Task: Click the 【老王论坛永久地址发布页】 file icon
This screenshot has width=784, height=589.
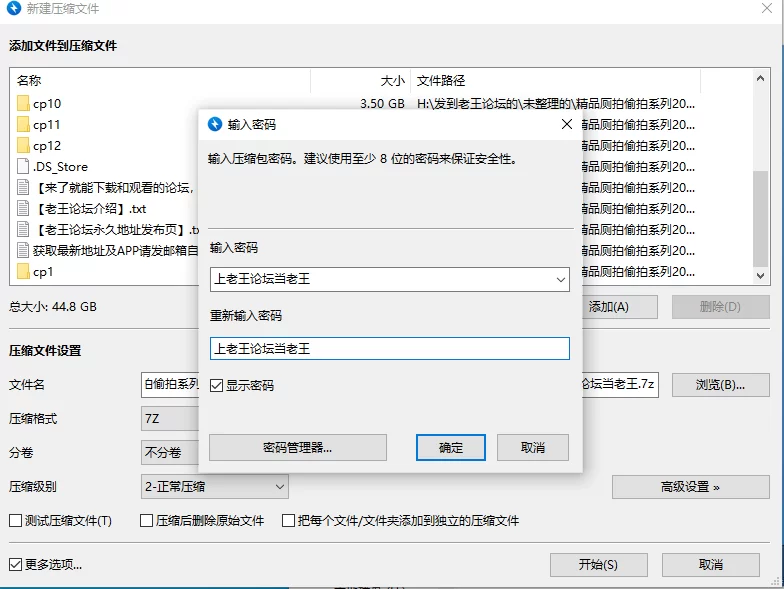Action: pos(23,230)
